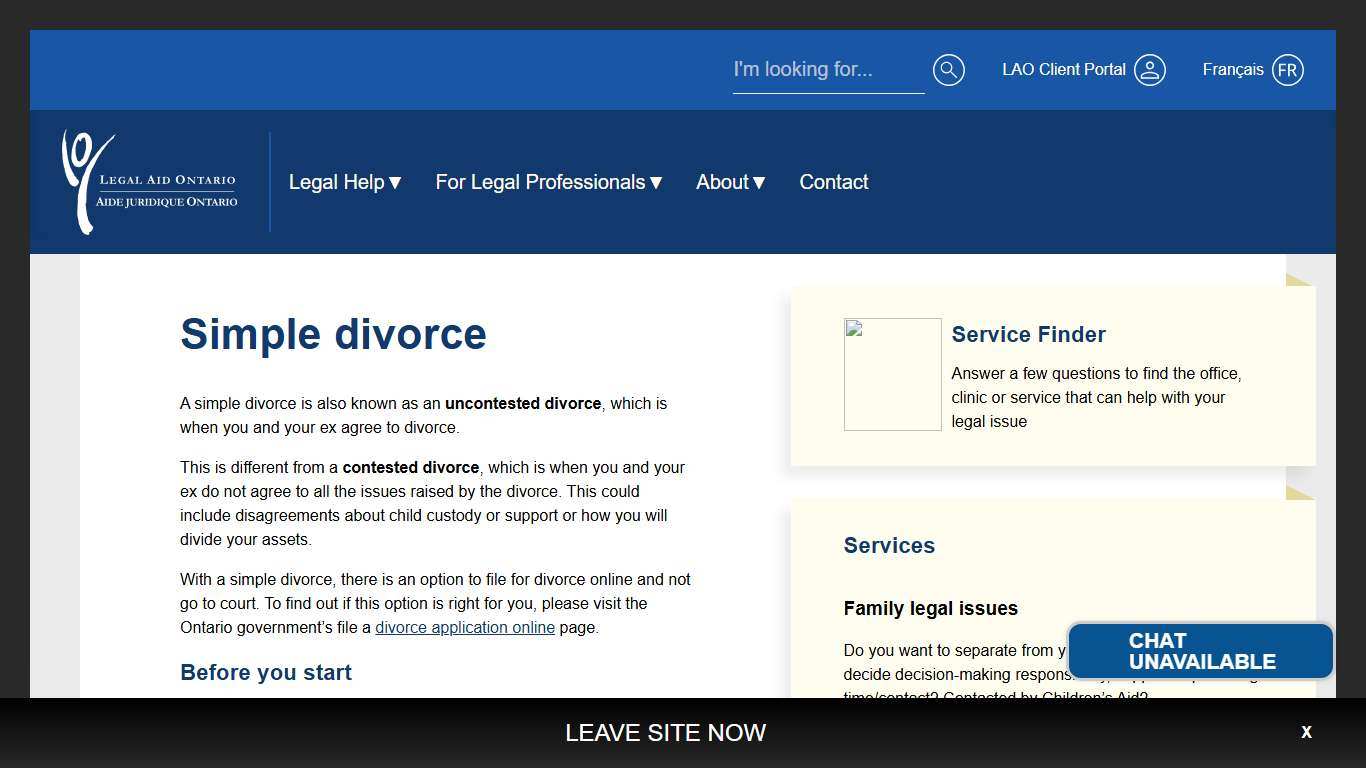
Task: Click the FR language circle icon
Action: click(x=1287, y=69)
